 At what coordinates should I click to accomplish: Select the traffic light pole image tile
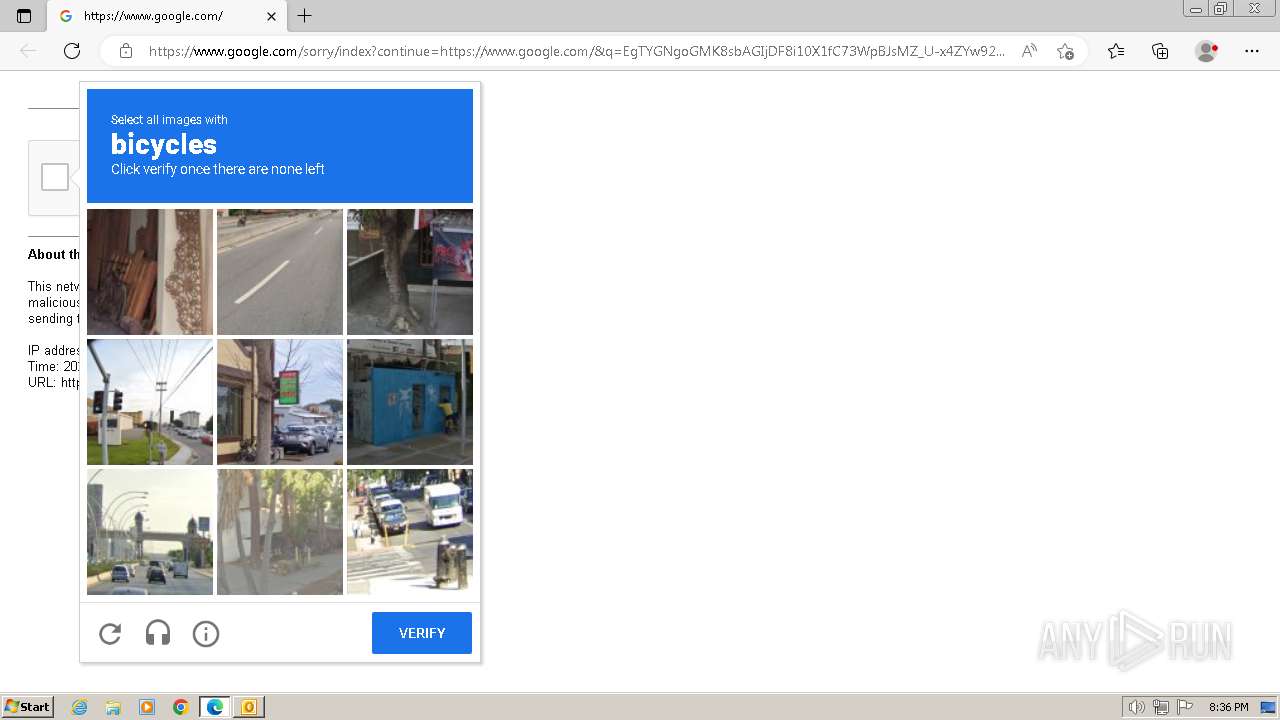(x=150, y=402)
